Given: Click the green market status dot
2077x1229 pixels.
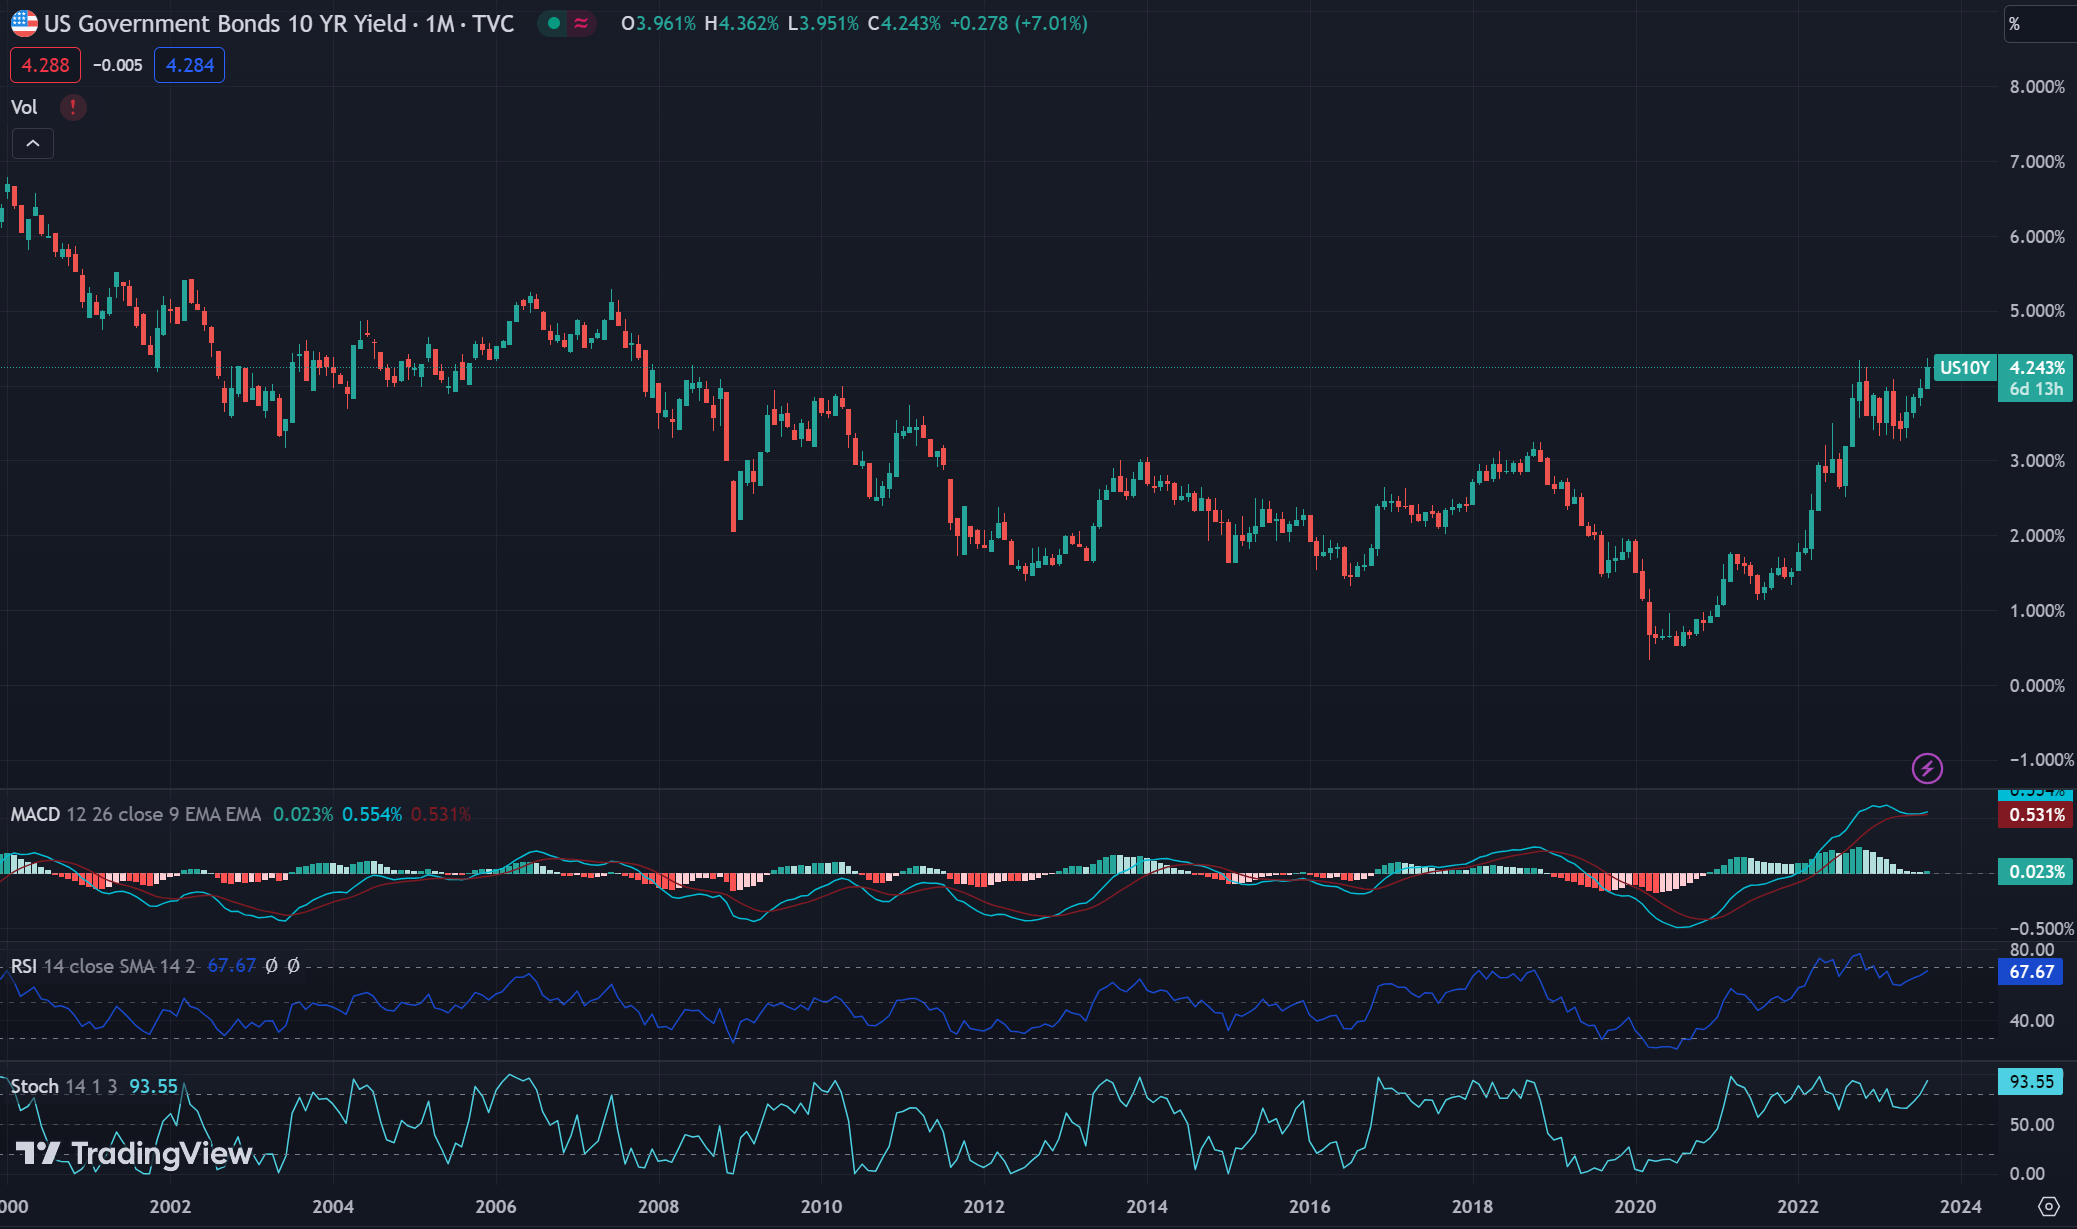Looking at the screenshot, I should pyautogui.click(x=554, y=23).
